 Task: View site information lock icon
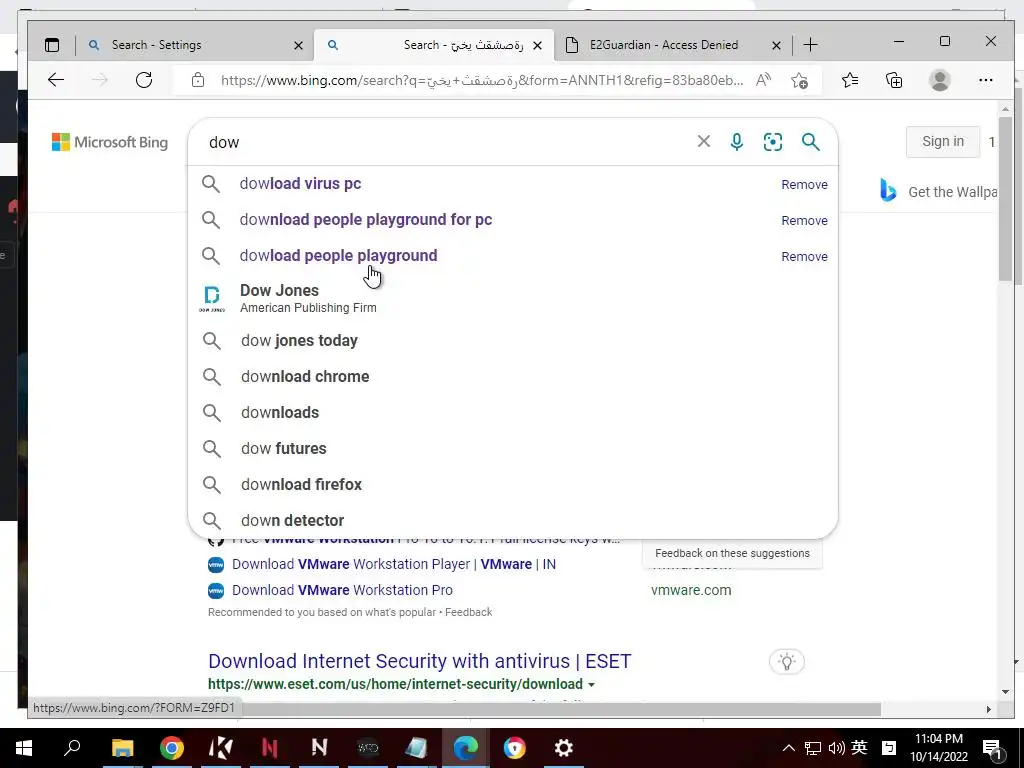pos(198,80)
